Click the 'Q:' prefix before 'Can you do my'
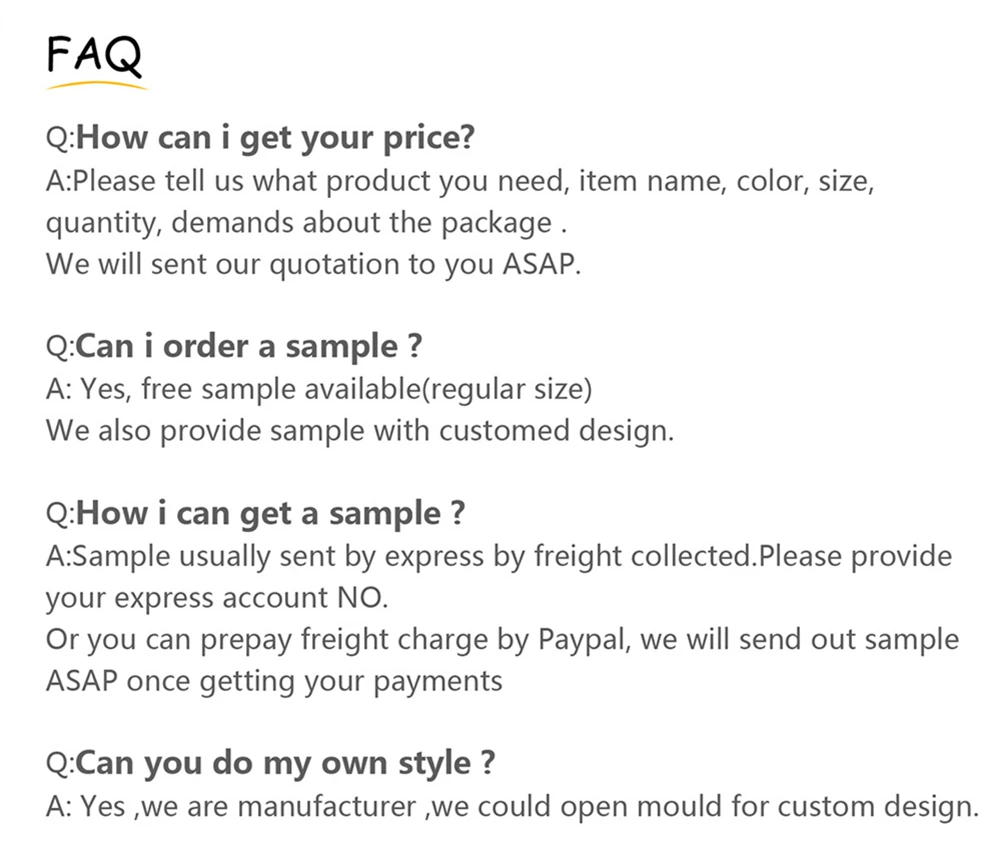1000x851 pixels. pos(61,764)
